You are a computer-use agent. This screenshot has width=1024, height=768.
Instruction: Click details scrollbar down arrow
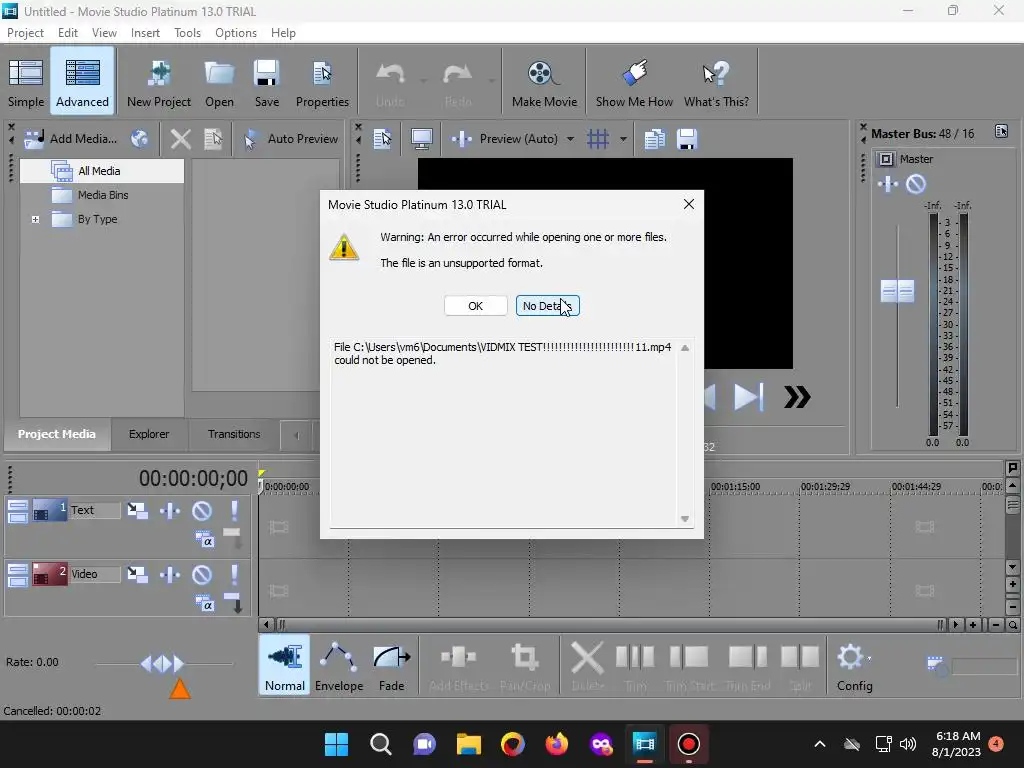pyautogui.click(x=684, y=519)
